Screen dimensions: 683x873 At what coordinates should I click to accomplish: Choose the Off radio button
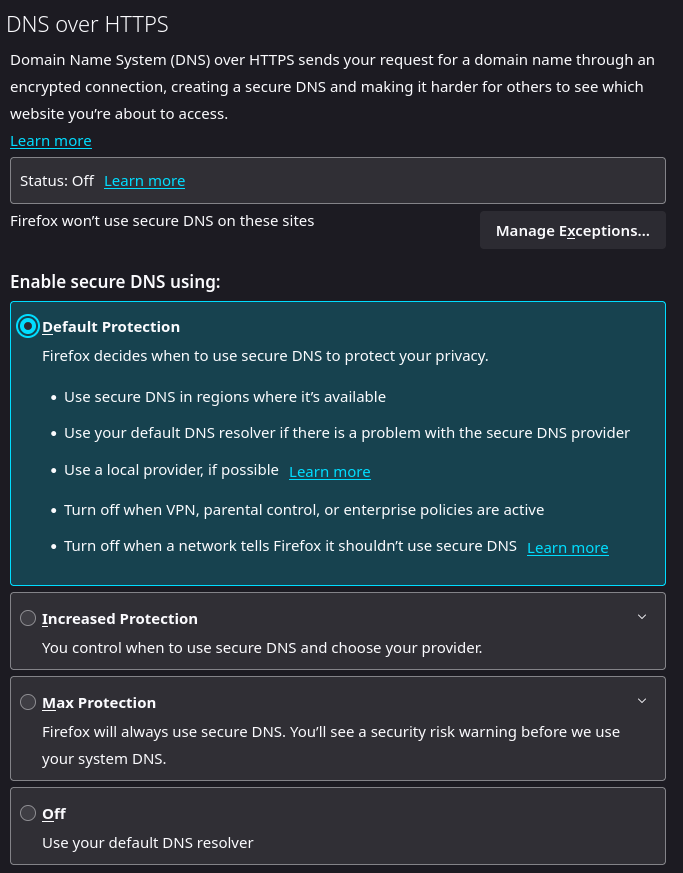point(28,813)
